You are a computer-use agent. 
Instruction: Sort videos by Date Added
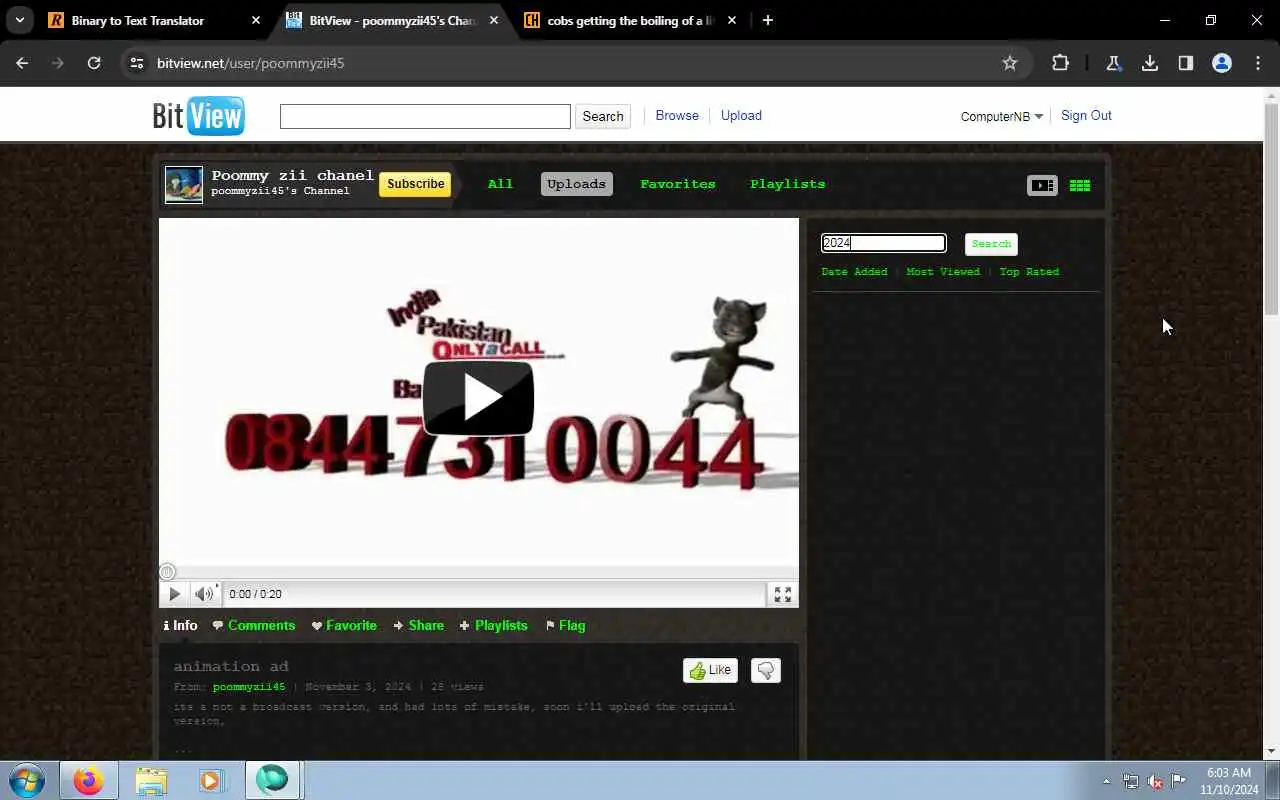854,272
